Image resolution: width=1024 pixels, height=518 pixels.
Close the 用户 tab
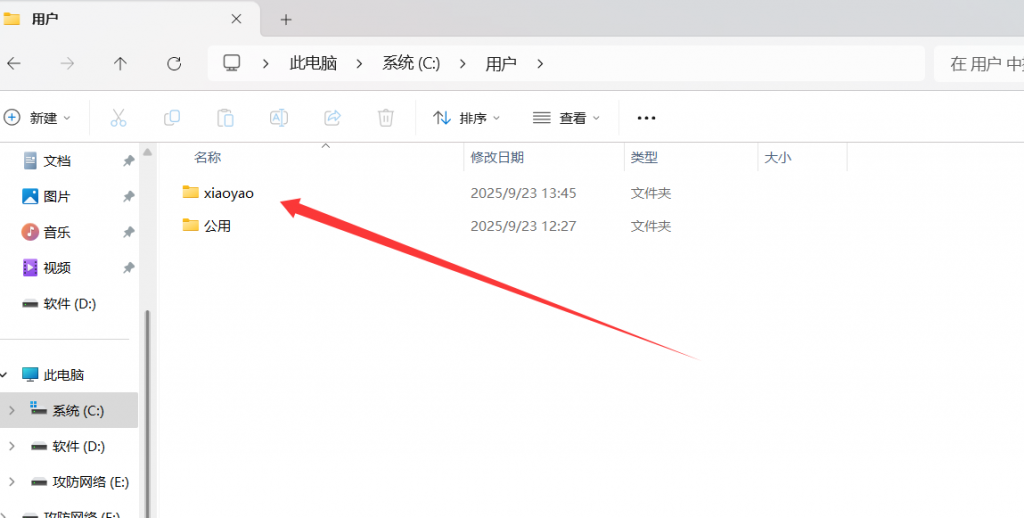[x=236, y=19]
